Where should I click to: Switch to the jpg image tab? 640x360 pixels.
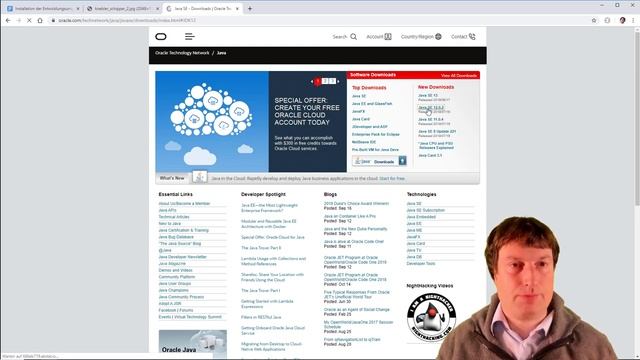coord(122,9)
